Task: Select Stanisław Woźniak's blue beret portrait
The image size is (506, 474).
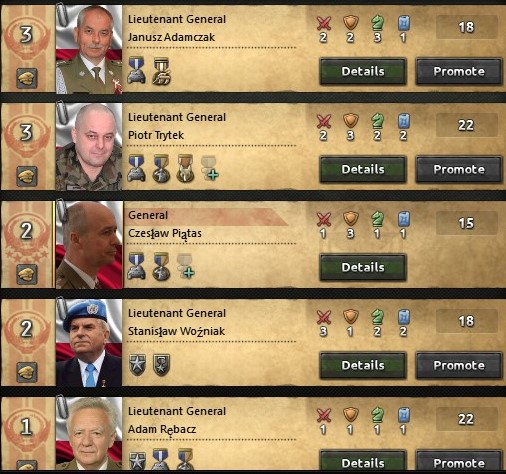Action: (89, 343)
